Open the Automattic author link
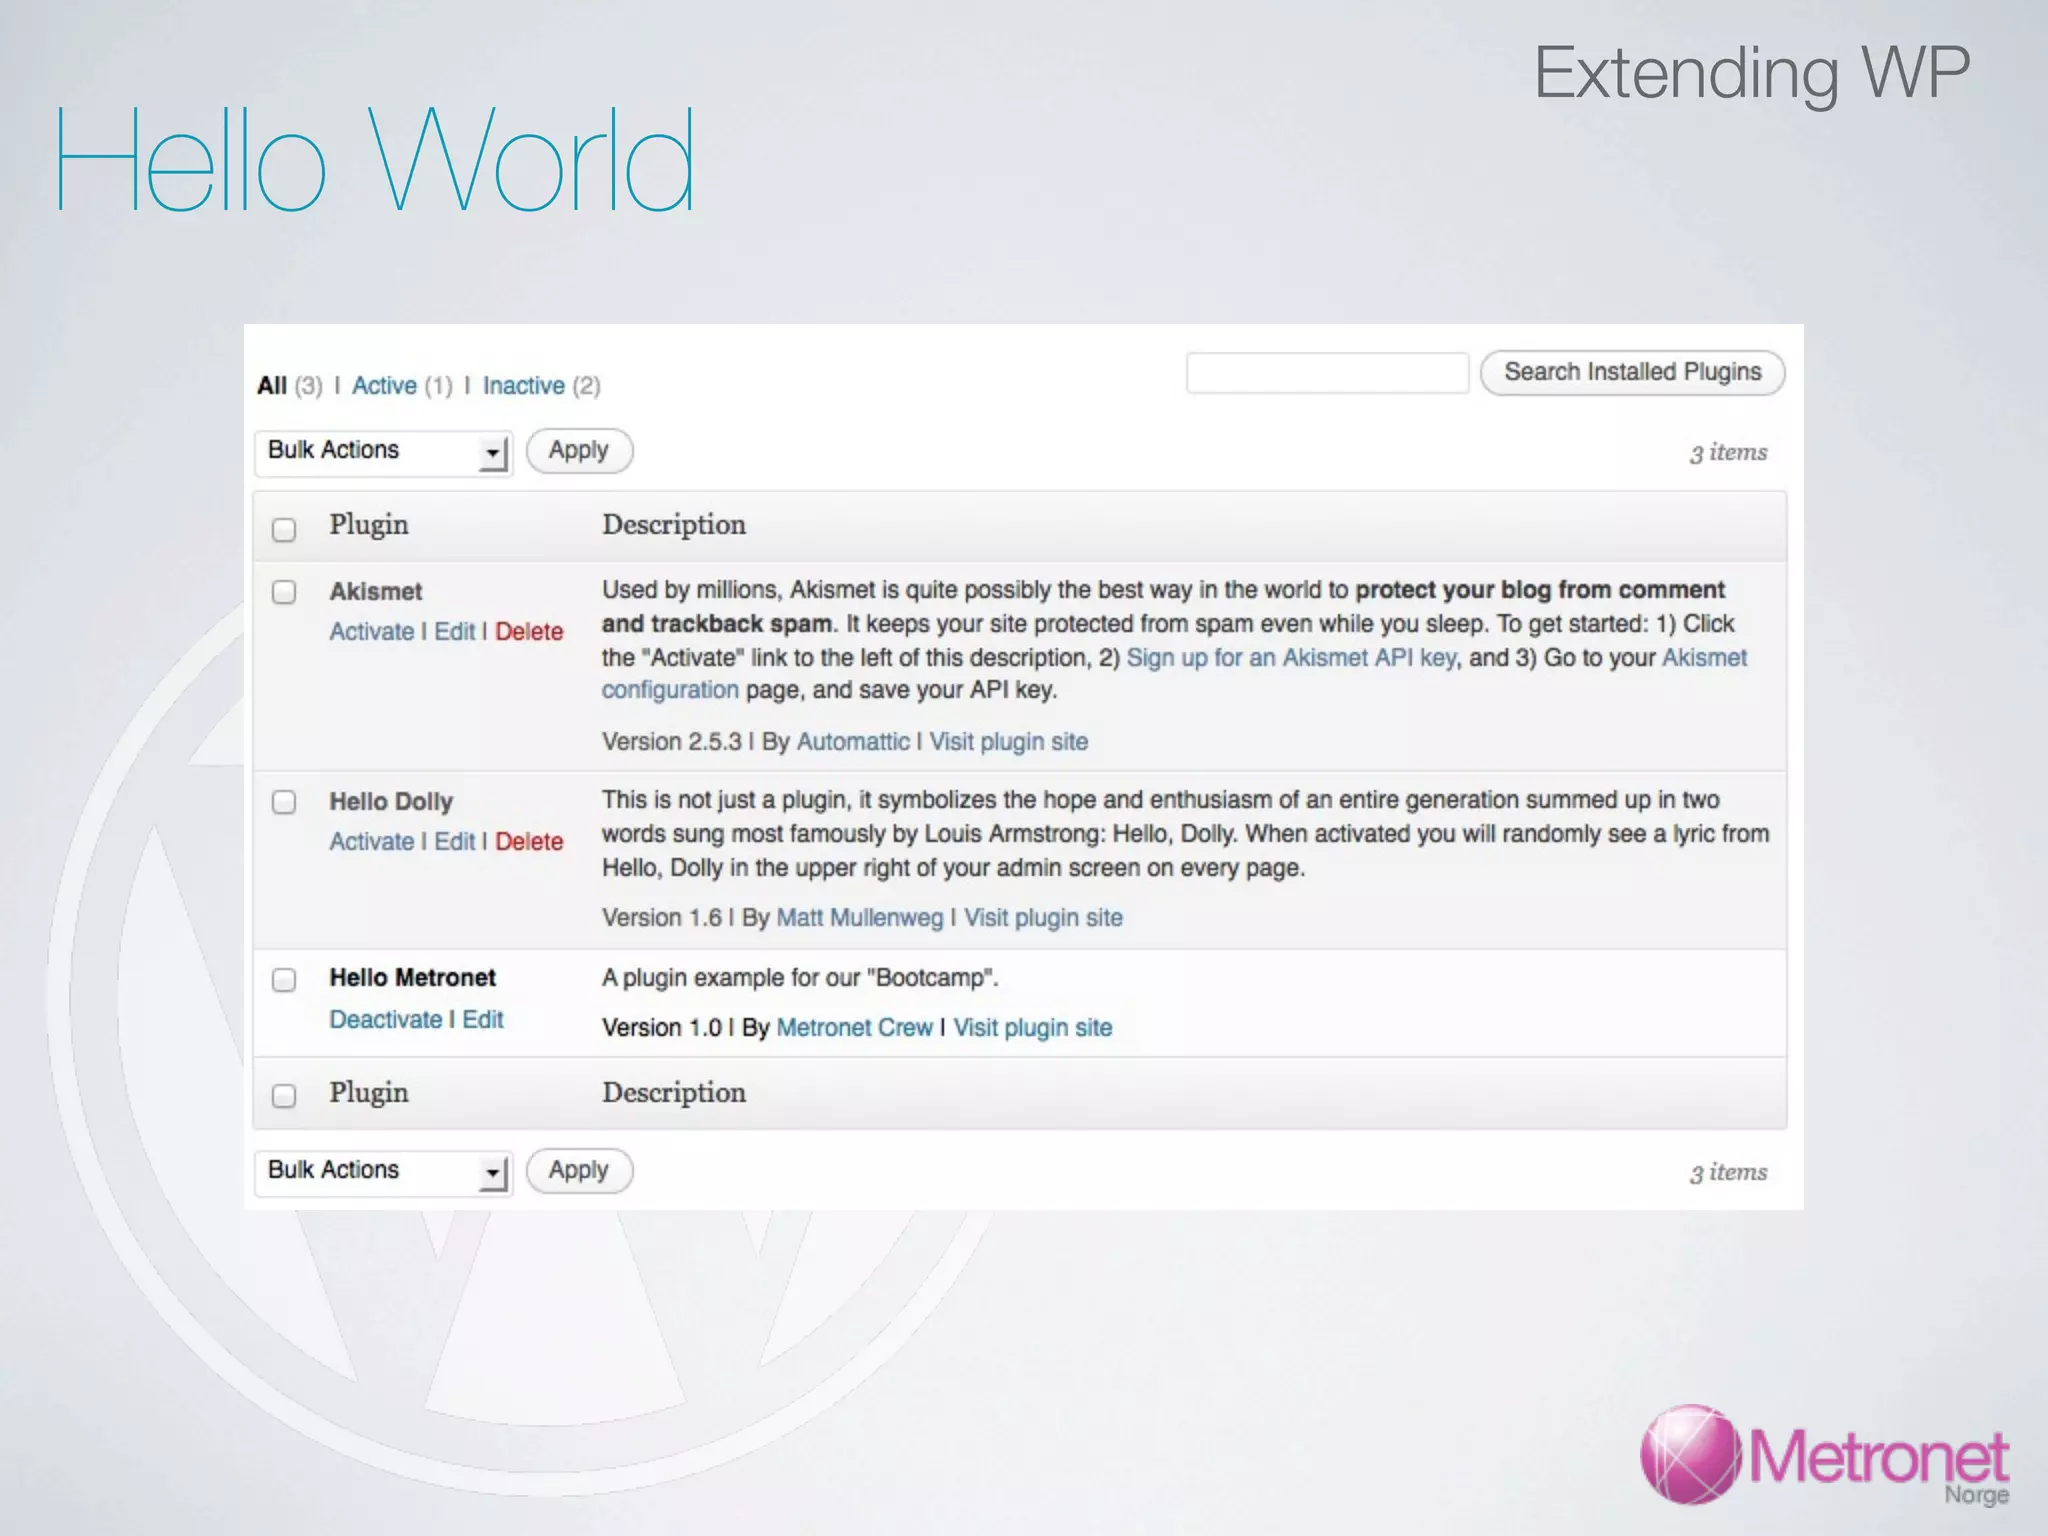The height and width of the screenshot is (1536, 2048). click(x=853, y=742)
